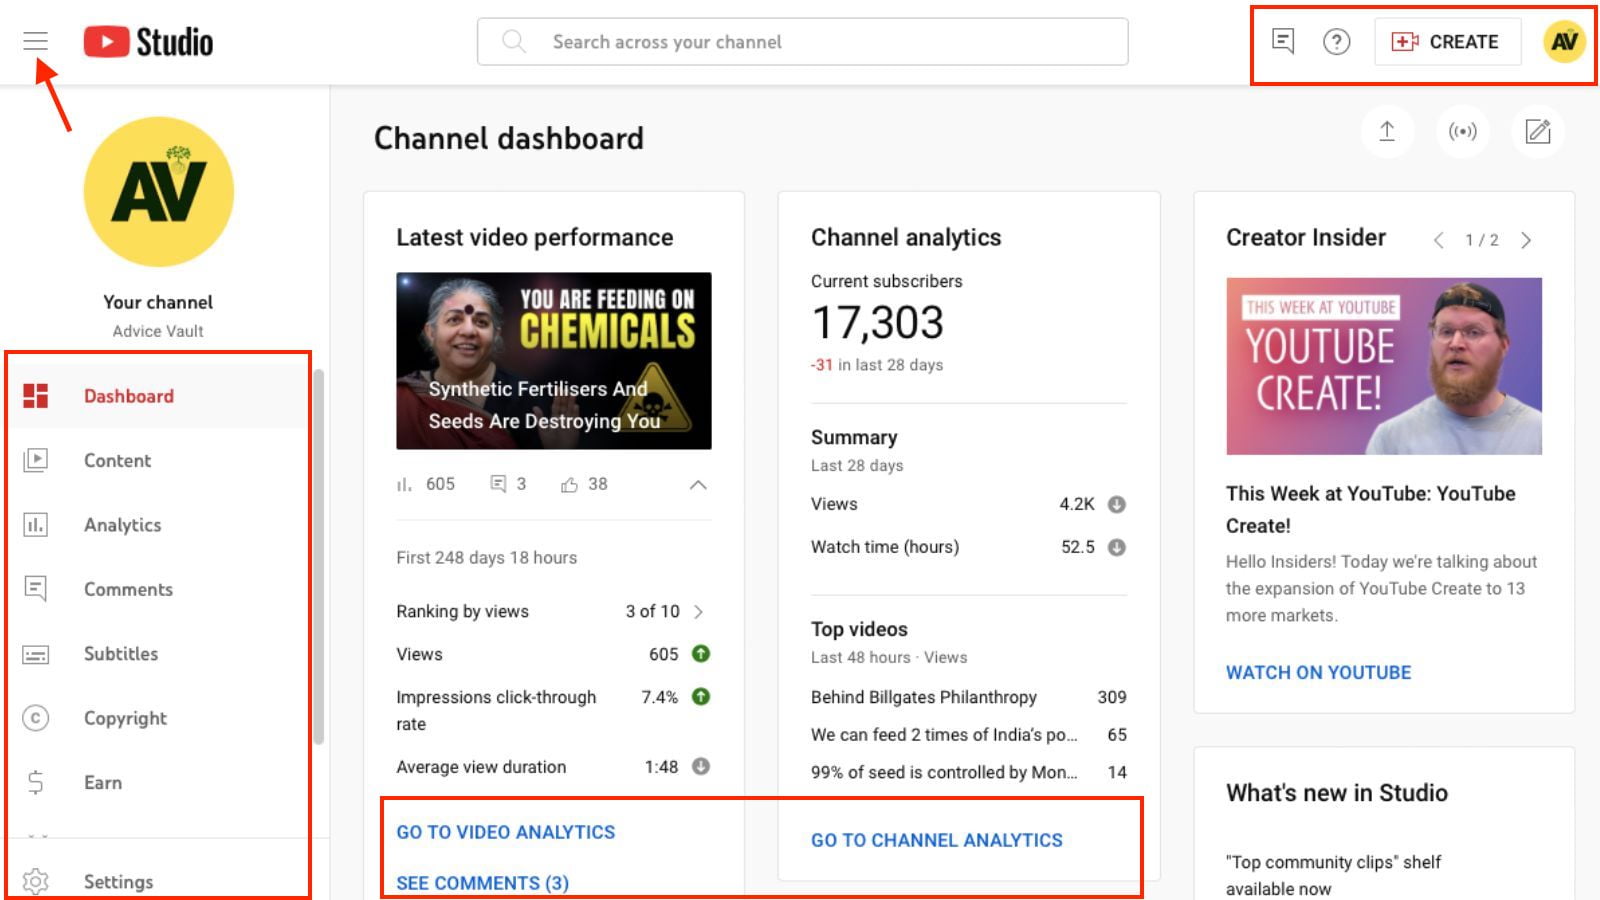Image resolution: width=1600 pixels, height=900 pixels.
Task: Collapse the Latest video performance stats
Action: [x=700, y=484]
